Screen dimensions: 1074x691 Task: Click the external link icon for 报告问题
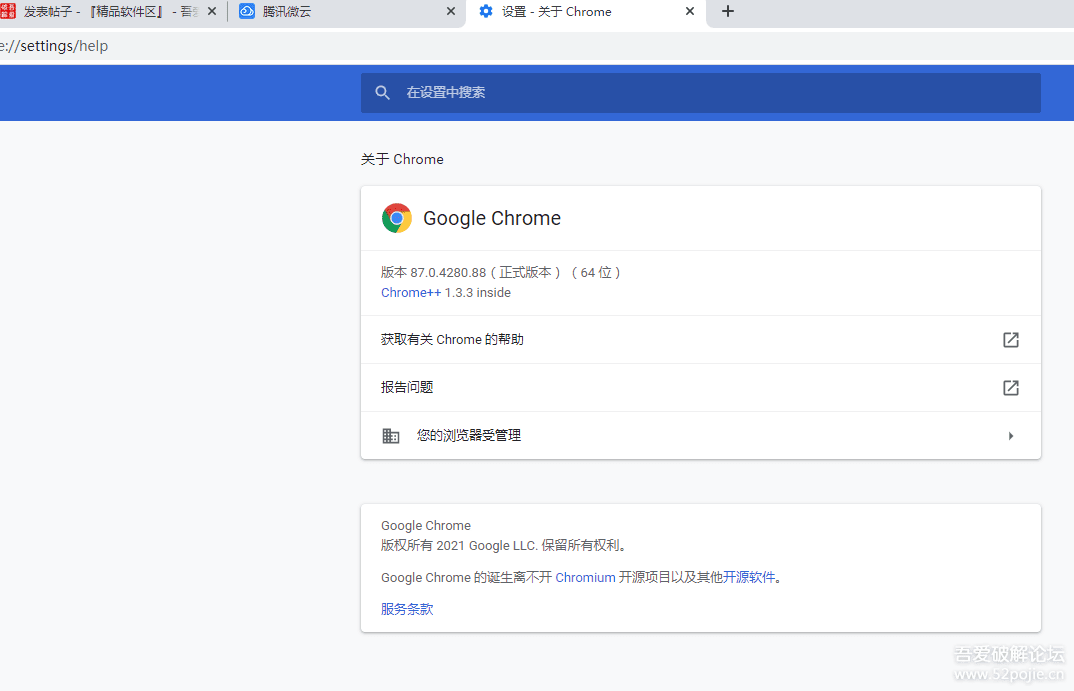coord(1011,388)
